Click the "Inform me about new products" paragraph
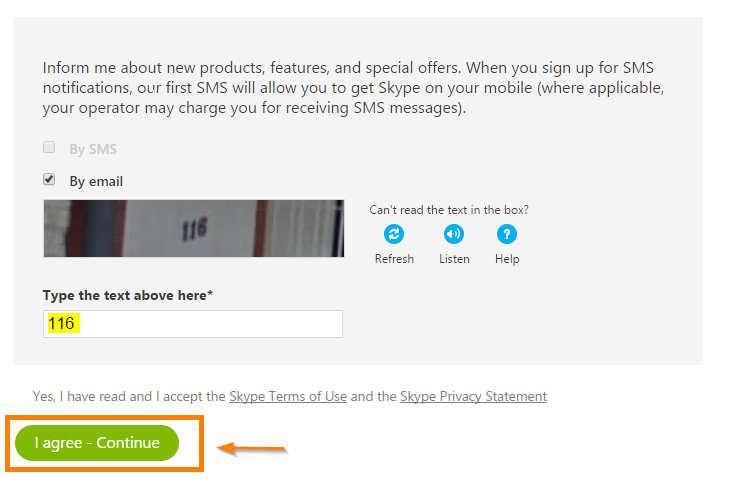Screen dimensions: 740x493 [x=353, y=88]
